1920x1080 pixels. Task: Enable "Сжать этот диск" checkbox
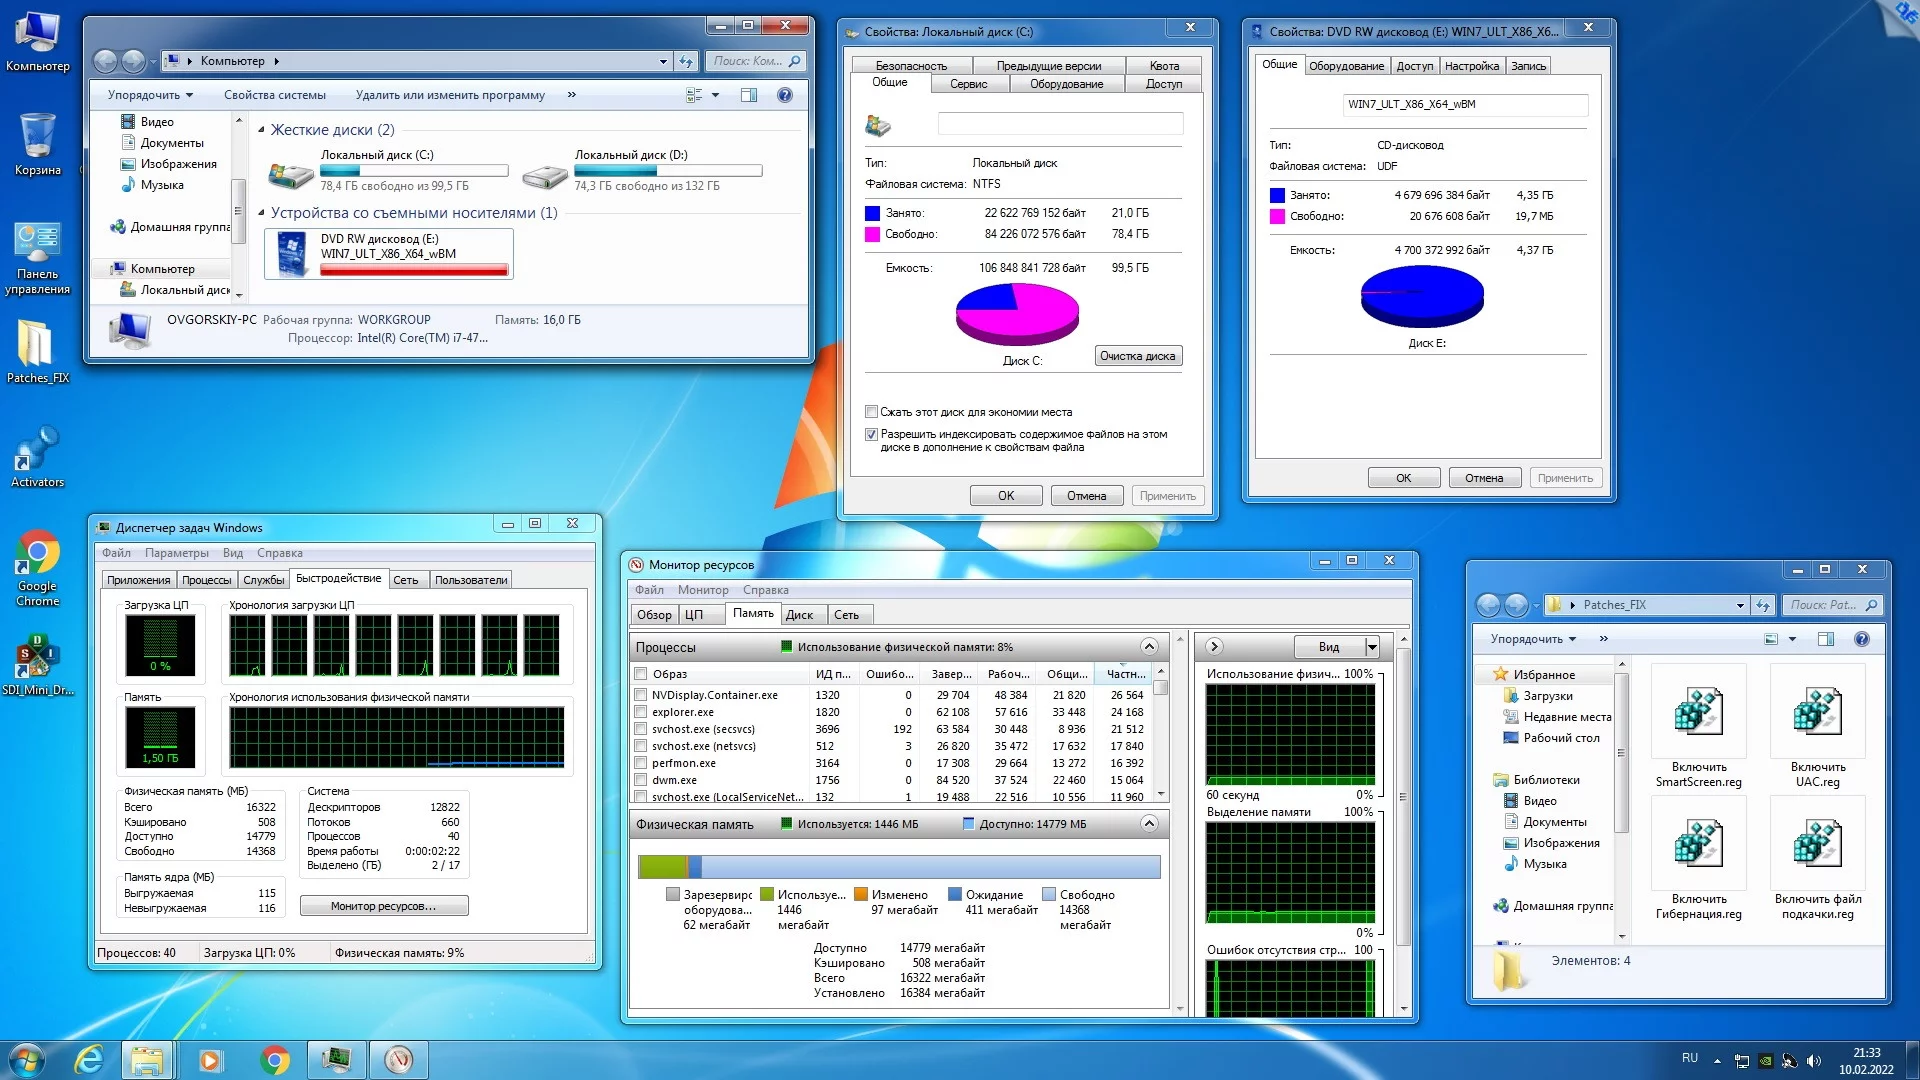[871, 412]
